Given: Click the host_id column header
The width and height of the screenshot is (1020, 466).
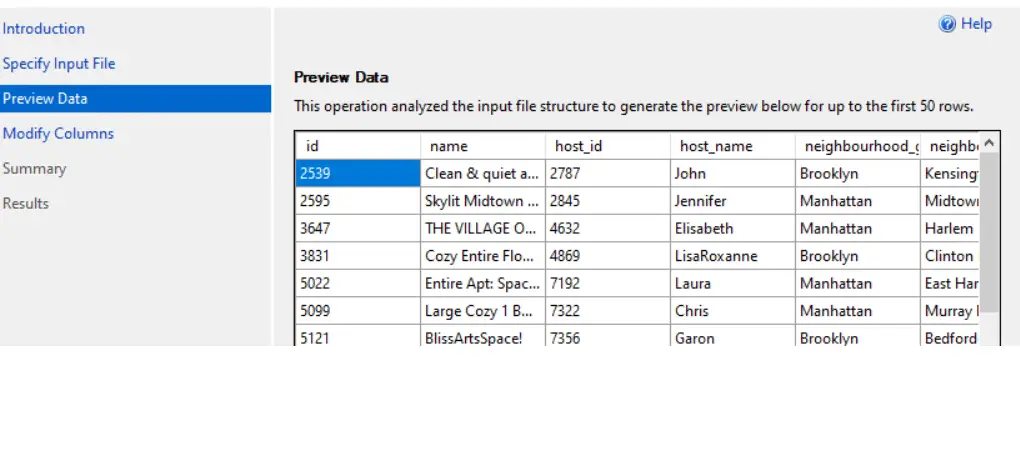Looking at the screenshot, I should pyautogui.click(x=608, y=146).
